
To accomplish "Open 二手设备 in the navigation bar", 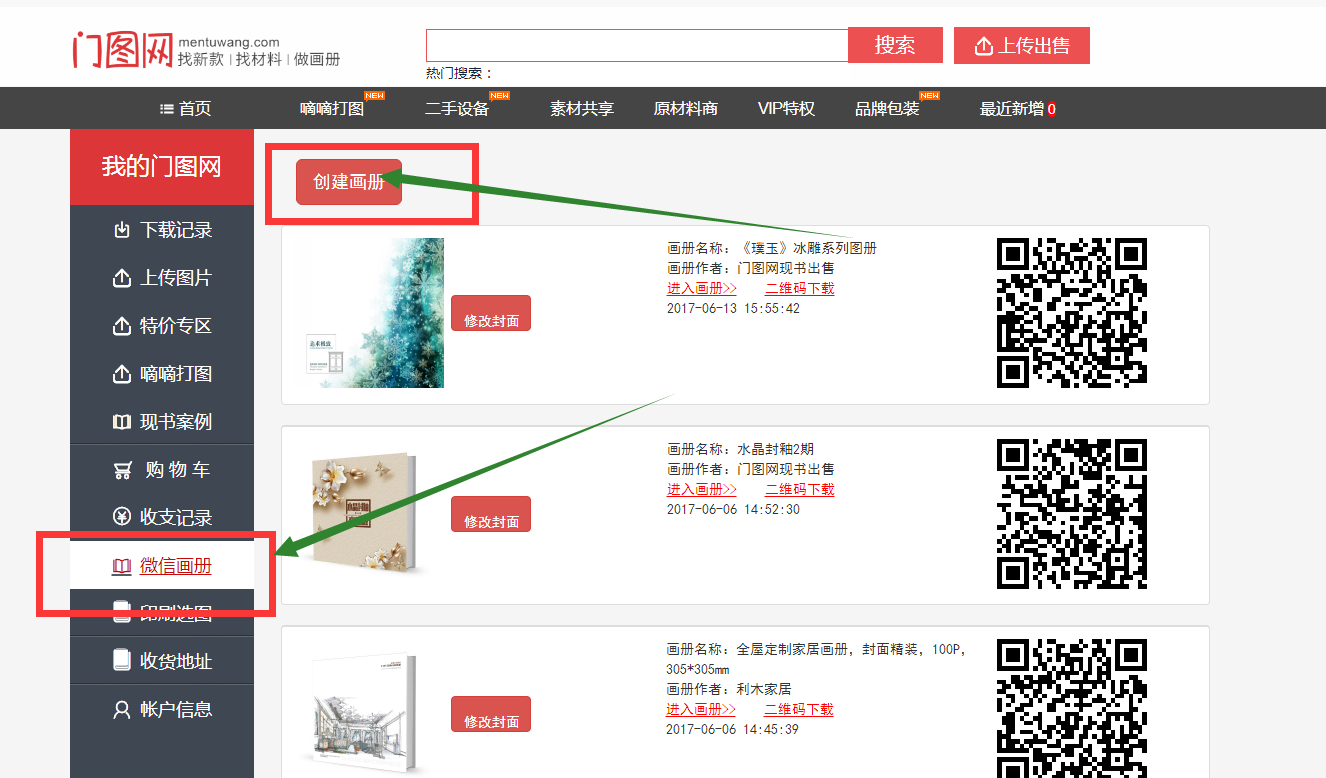I will [457, 109].
